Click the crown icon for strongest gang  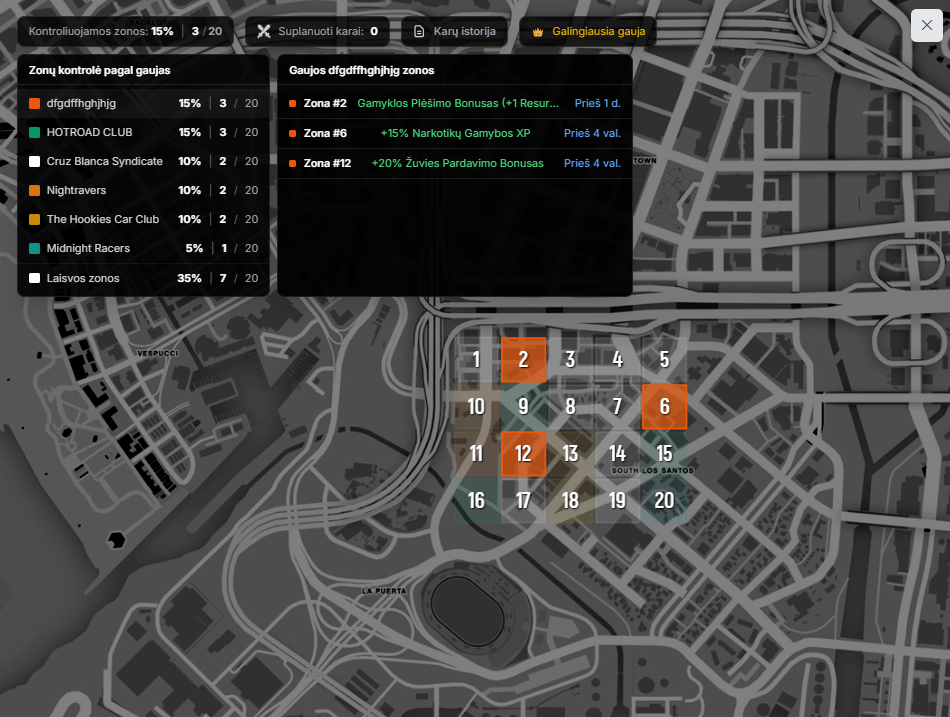(x=537, y=32)
